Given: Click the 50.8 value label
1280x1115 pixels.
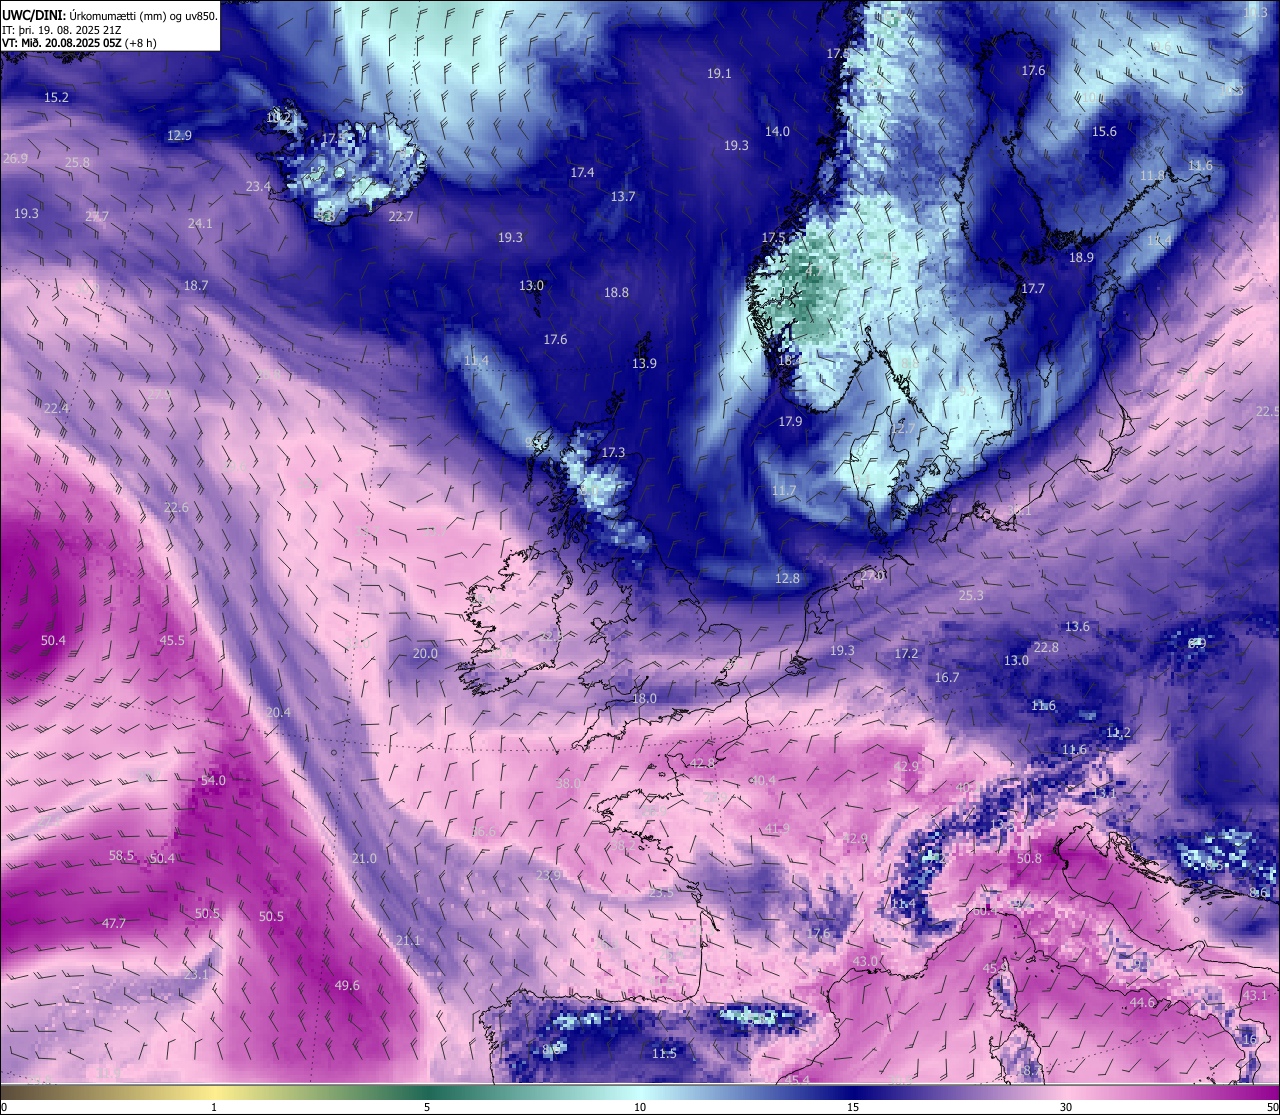Looking at the screenshot, I should tap(1029, 858).
